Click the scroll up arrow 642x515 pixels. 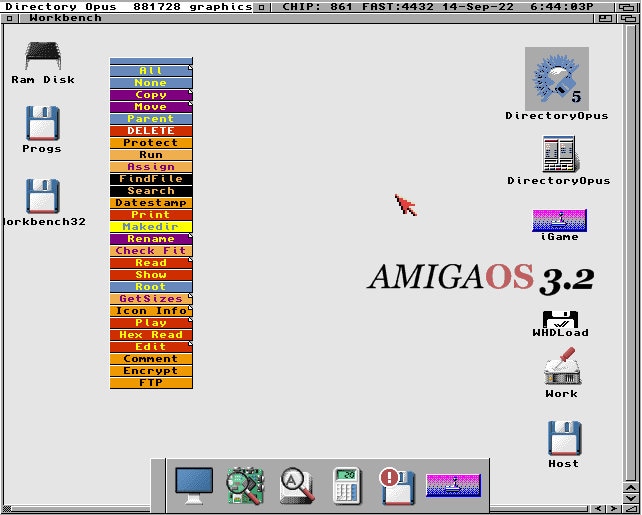[630, 488]
